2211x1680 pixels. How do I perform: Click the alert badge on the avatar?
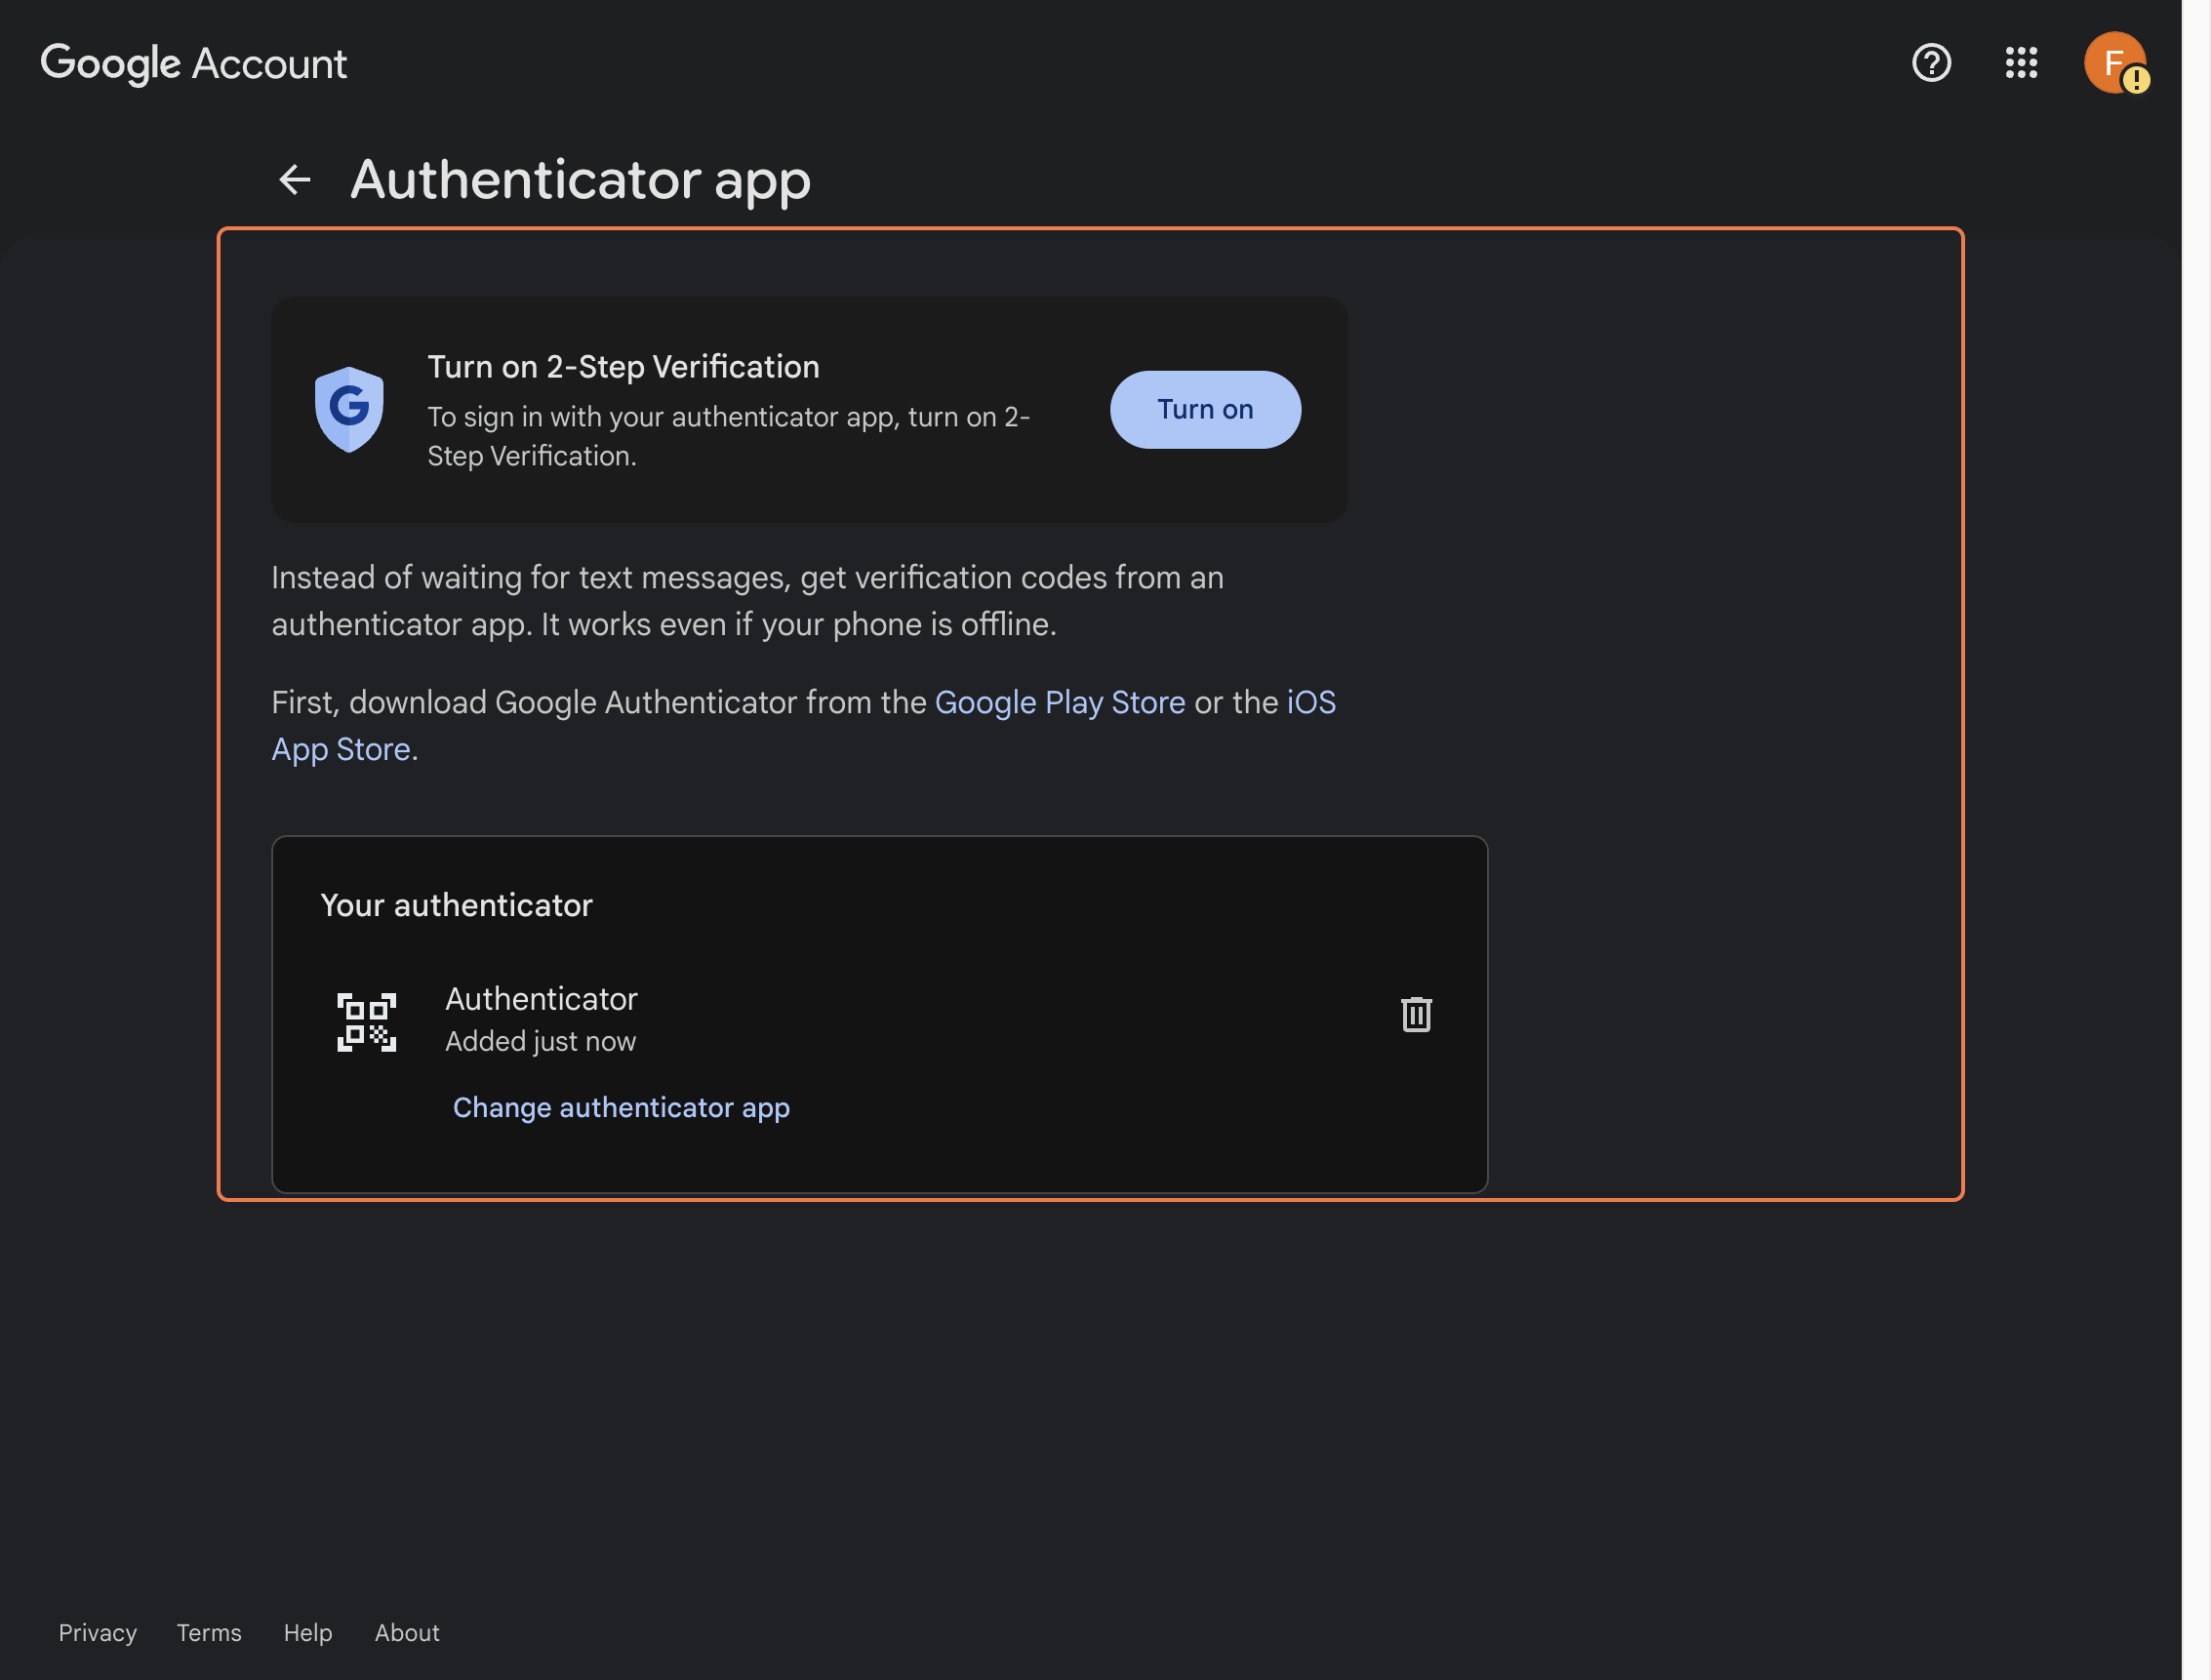tap(2135, 78)
